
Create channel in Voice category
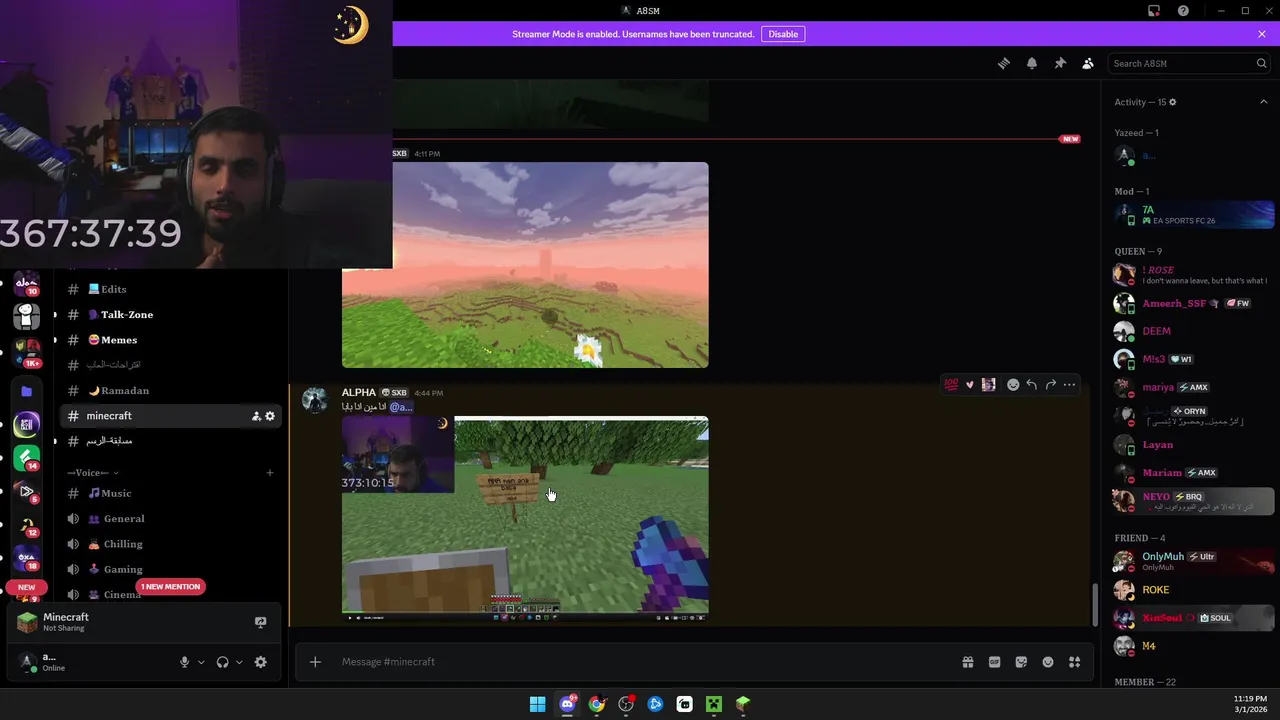pyautogui.click(x=270, y=472)
